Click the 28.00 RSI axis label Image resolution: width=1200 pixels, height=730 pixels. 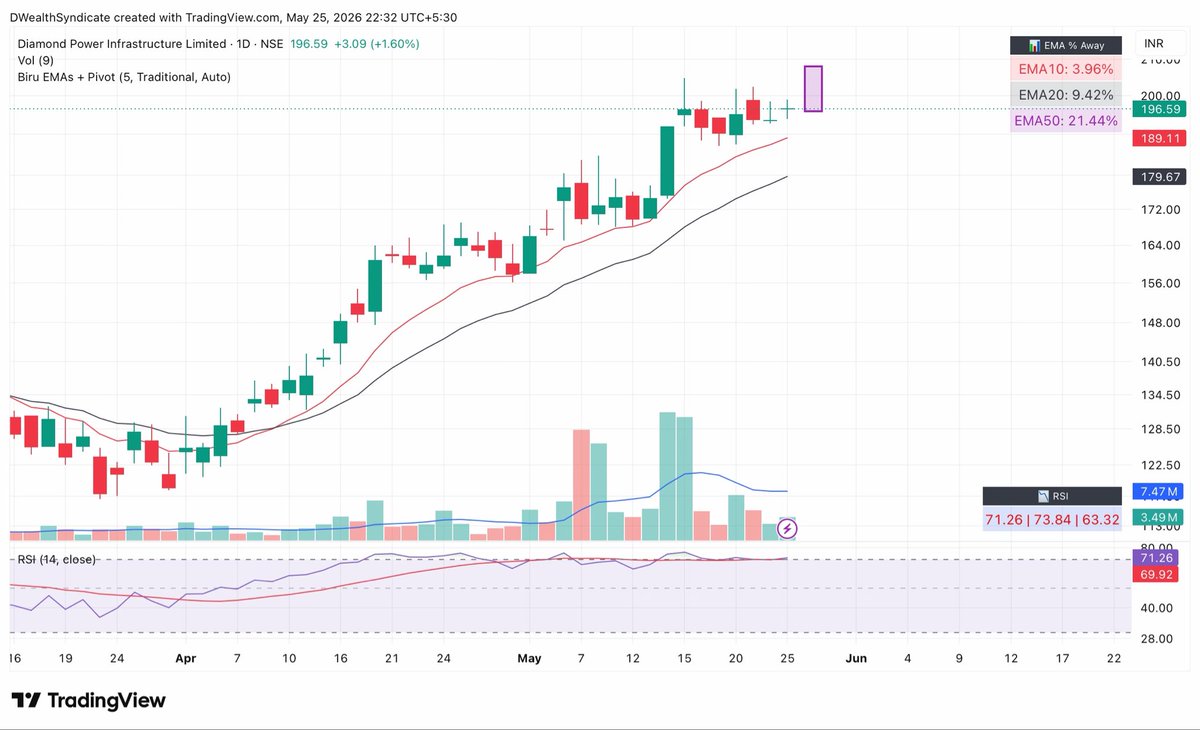pos(1158,638)
